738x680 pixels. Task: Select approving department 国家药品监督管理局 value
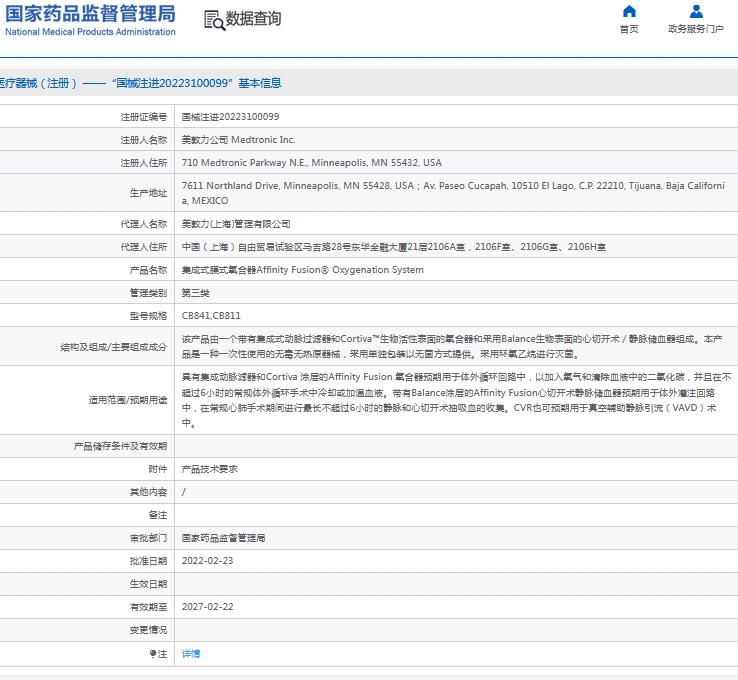tap(223, 538)
